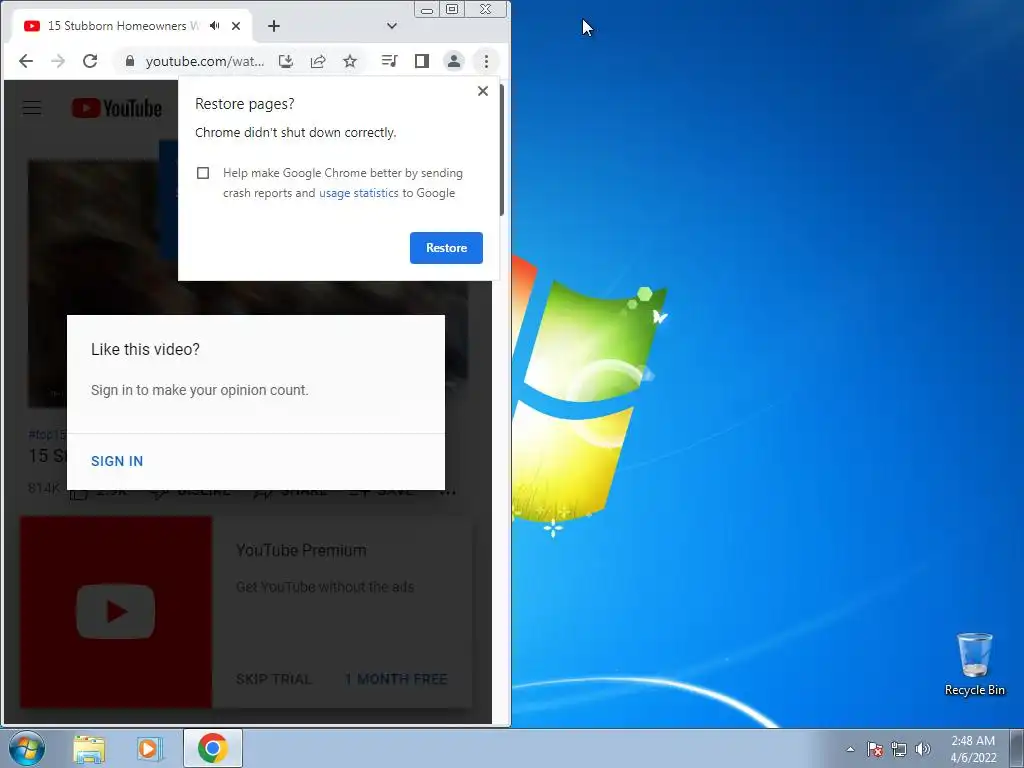Enable sending crash reports checkbox

point(203,173)
